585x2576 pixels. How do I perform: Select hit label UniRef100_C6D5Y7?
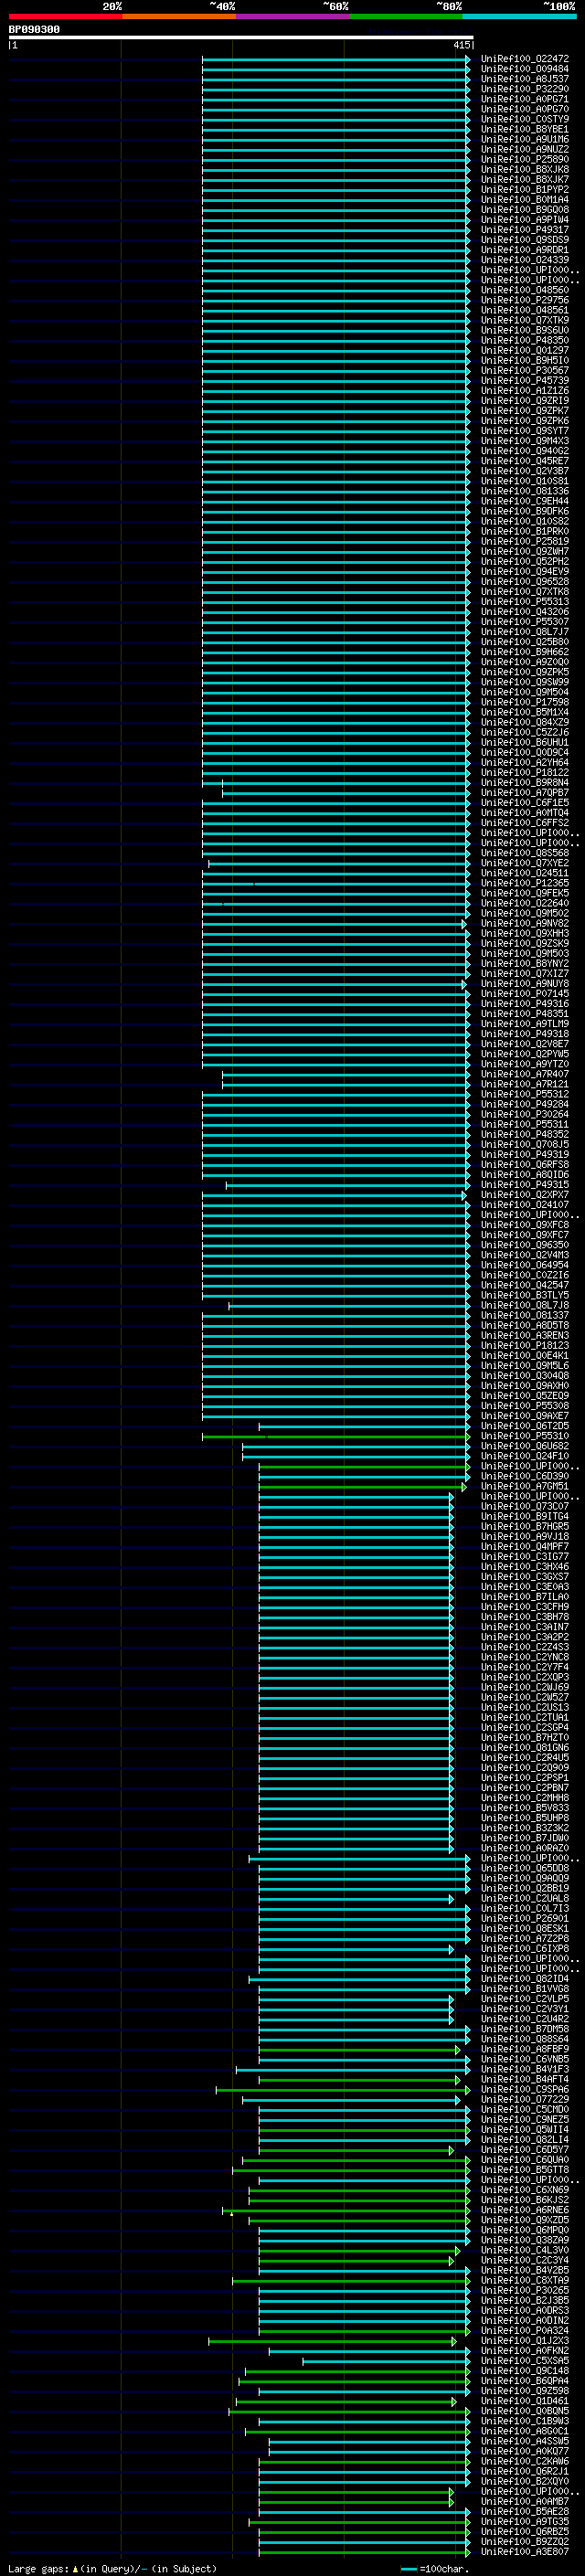(525, 2149)
